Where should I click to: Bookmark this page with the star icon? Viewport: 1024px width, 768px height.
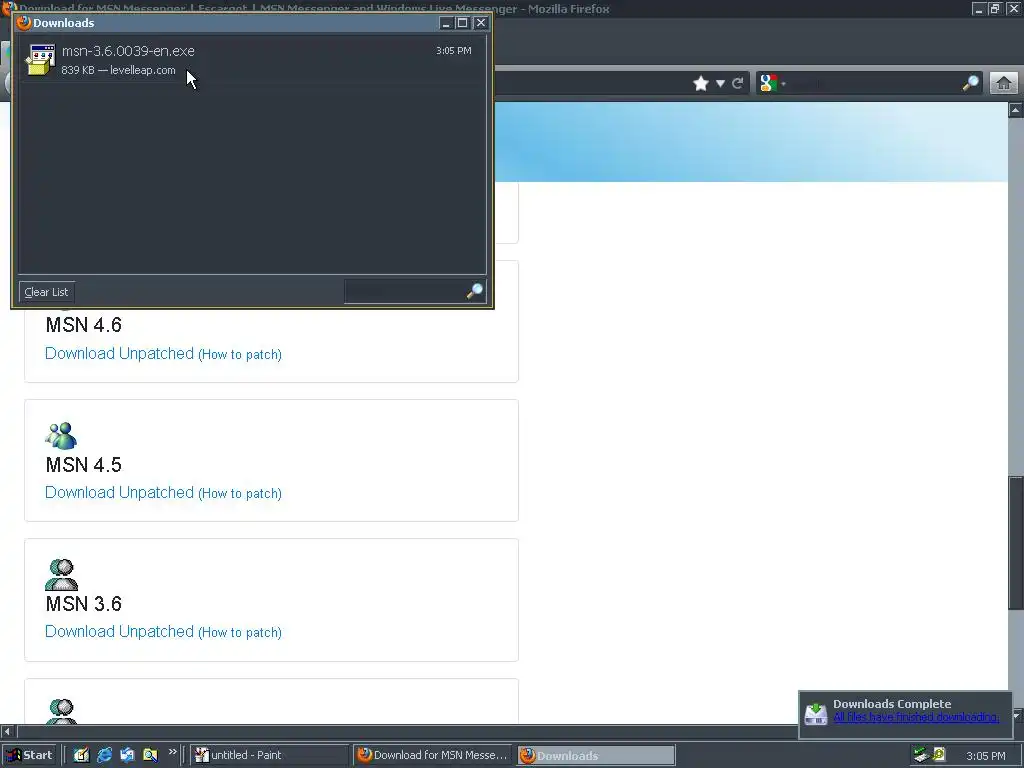click(701, 84)
